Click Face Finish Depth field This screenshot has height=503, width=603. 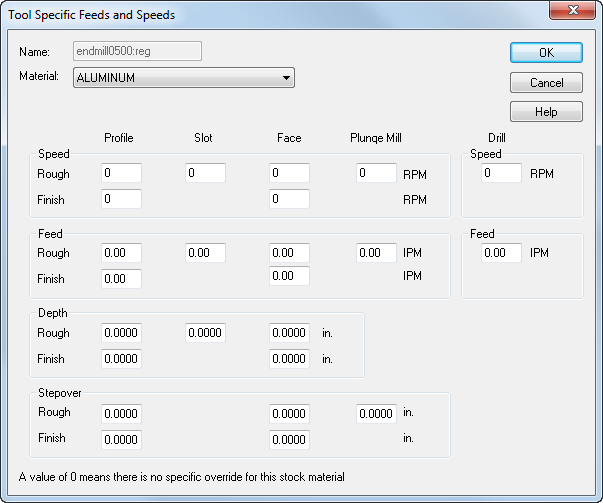(x=289, y=359)
